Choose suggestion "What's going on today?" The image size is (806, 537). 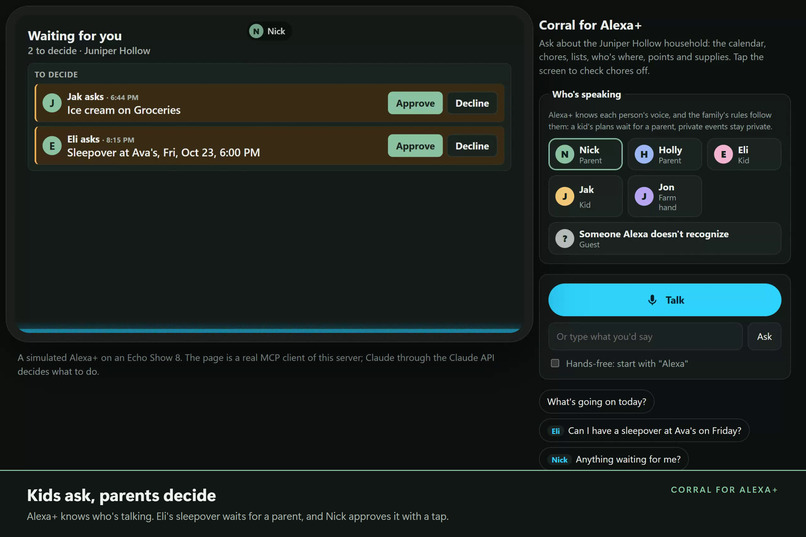596,402
